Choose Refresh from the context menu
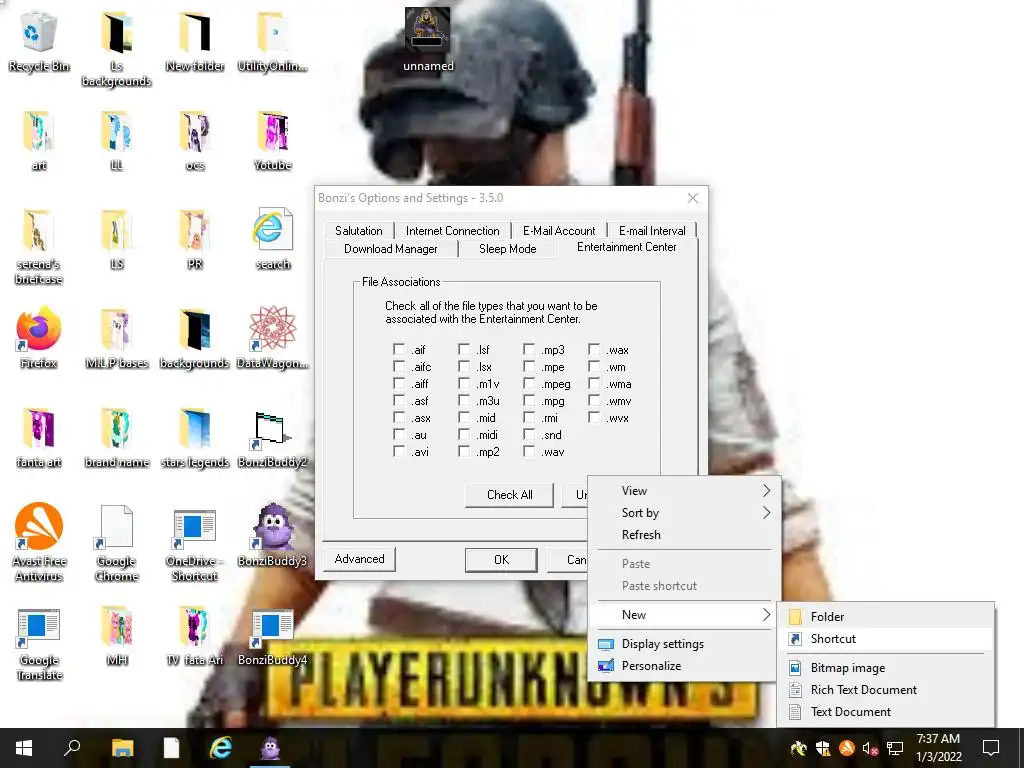The image size is (1024, 768). tap(684, 535)
